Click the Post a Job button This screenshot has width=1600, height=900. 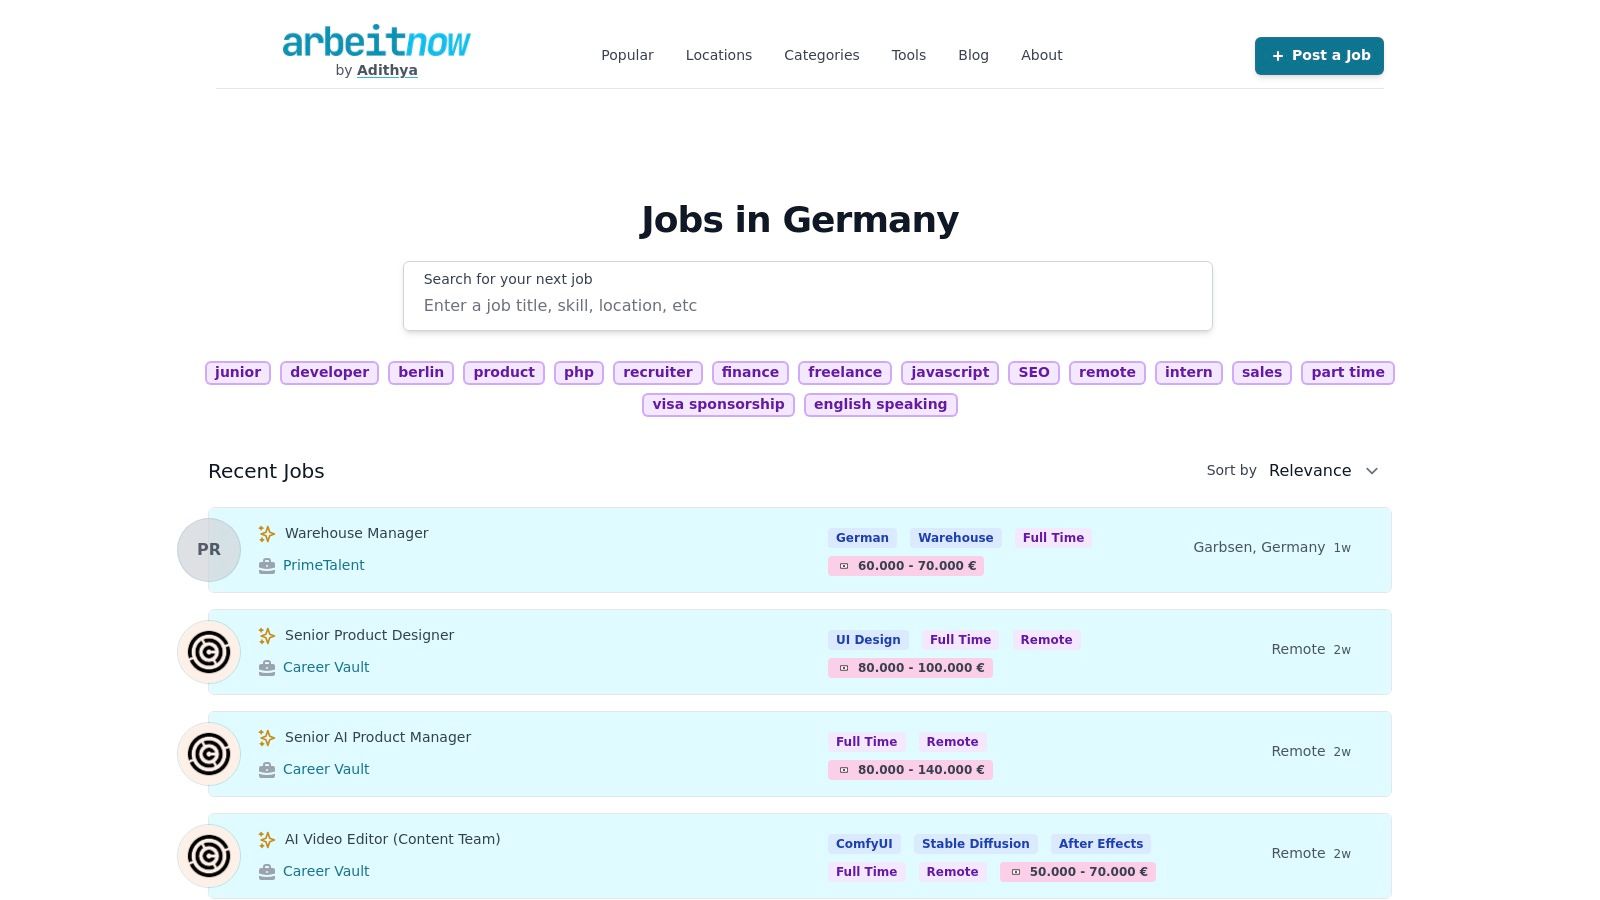1319,56
